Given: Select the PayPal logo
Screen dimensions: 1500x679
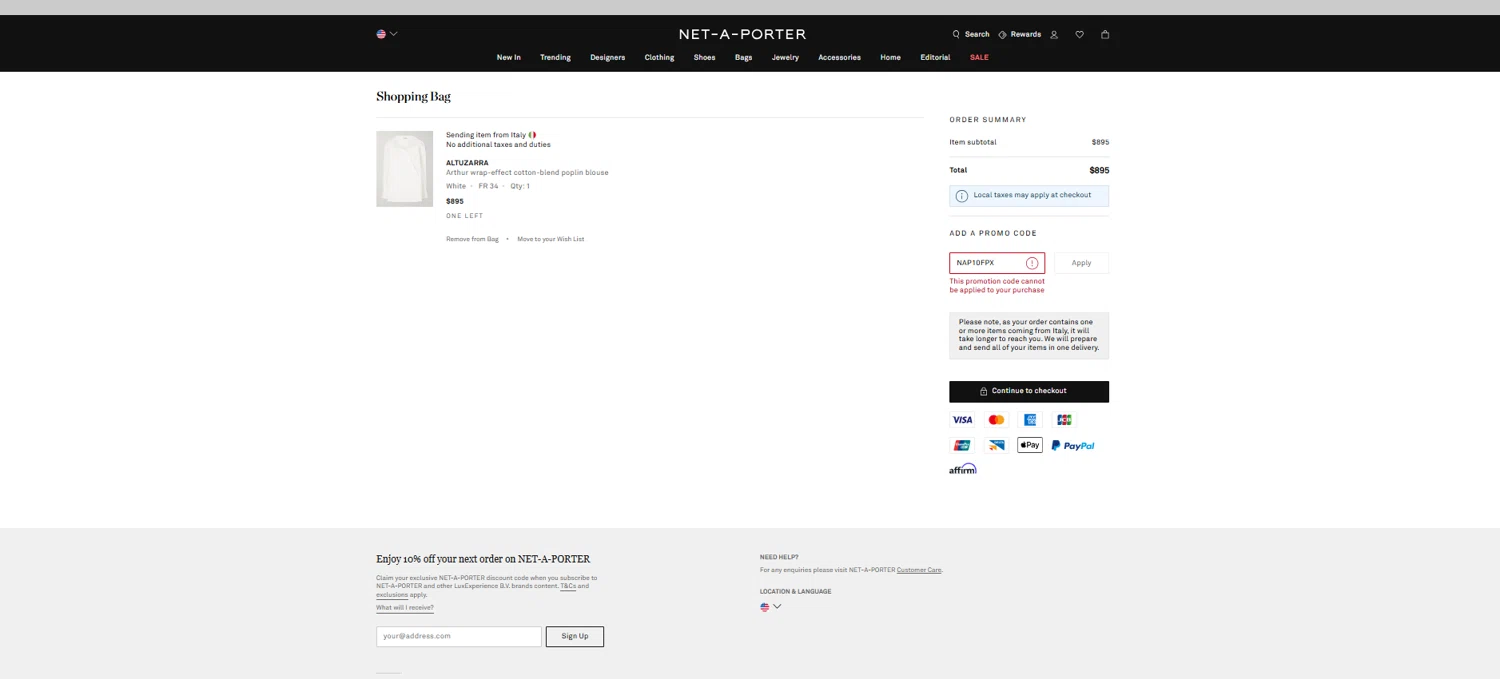Looking at the screenshot, I should 1073,446.
